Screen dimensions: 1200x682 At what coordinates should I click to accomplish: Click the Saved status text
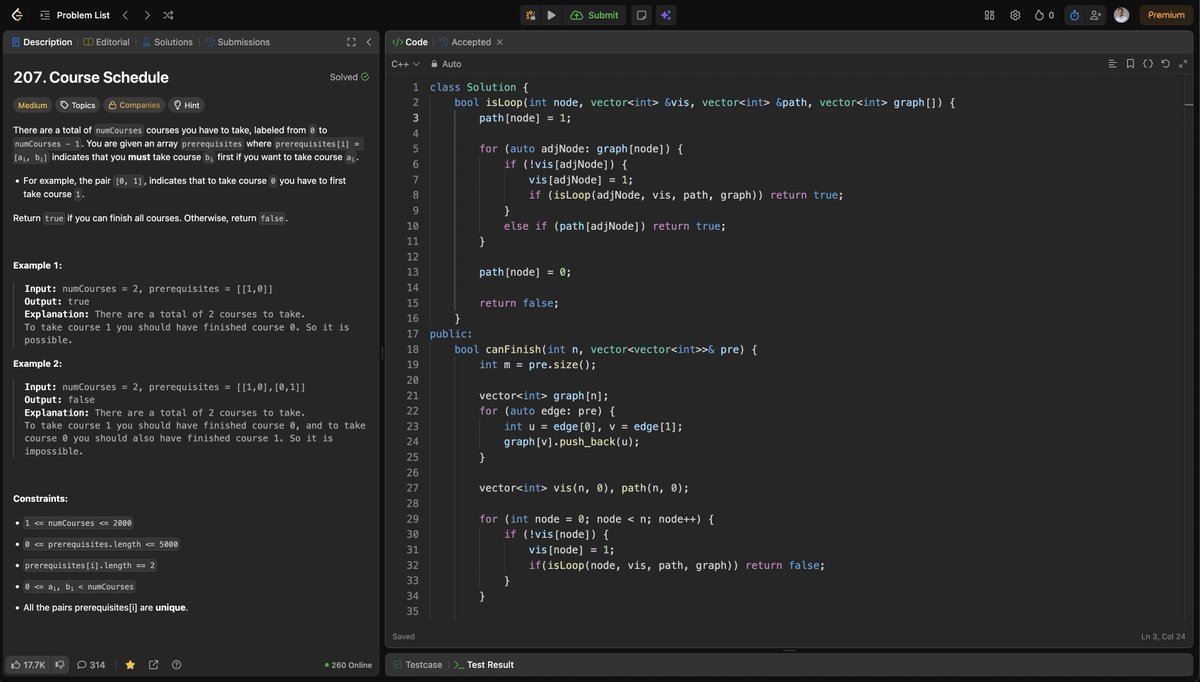(404, 637)
